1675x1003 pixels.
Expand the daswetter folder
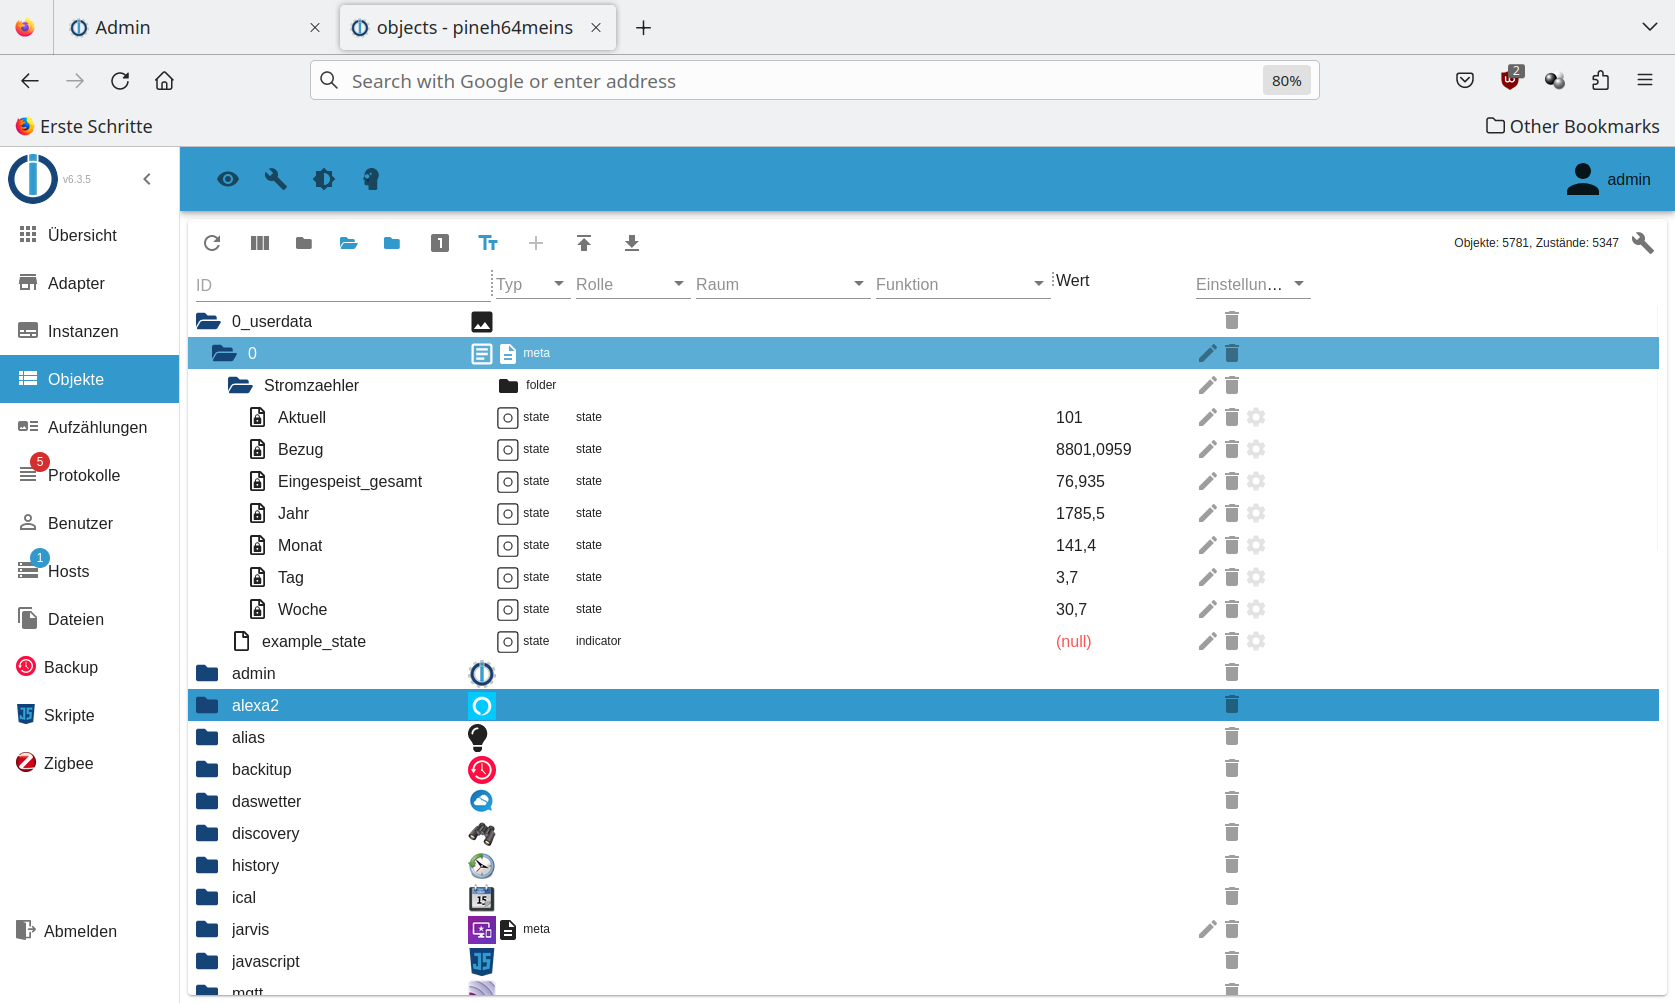coord(208,801)
